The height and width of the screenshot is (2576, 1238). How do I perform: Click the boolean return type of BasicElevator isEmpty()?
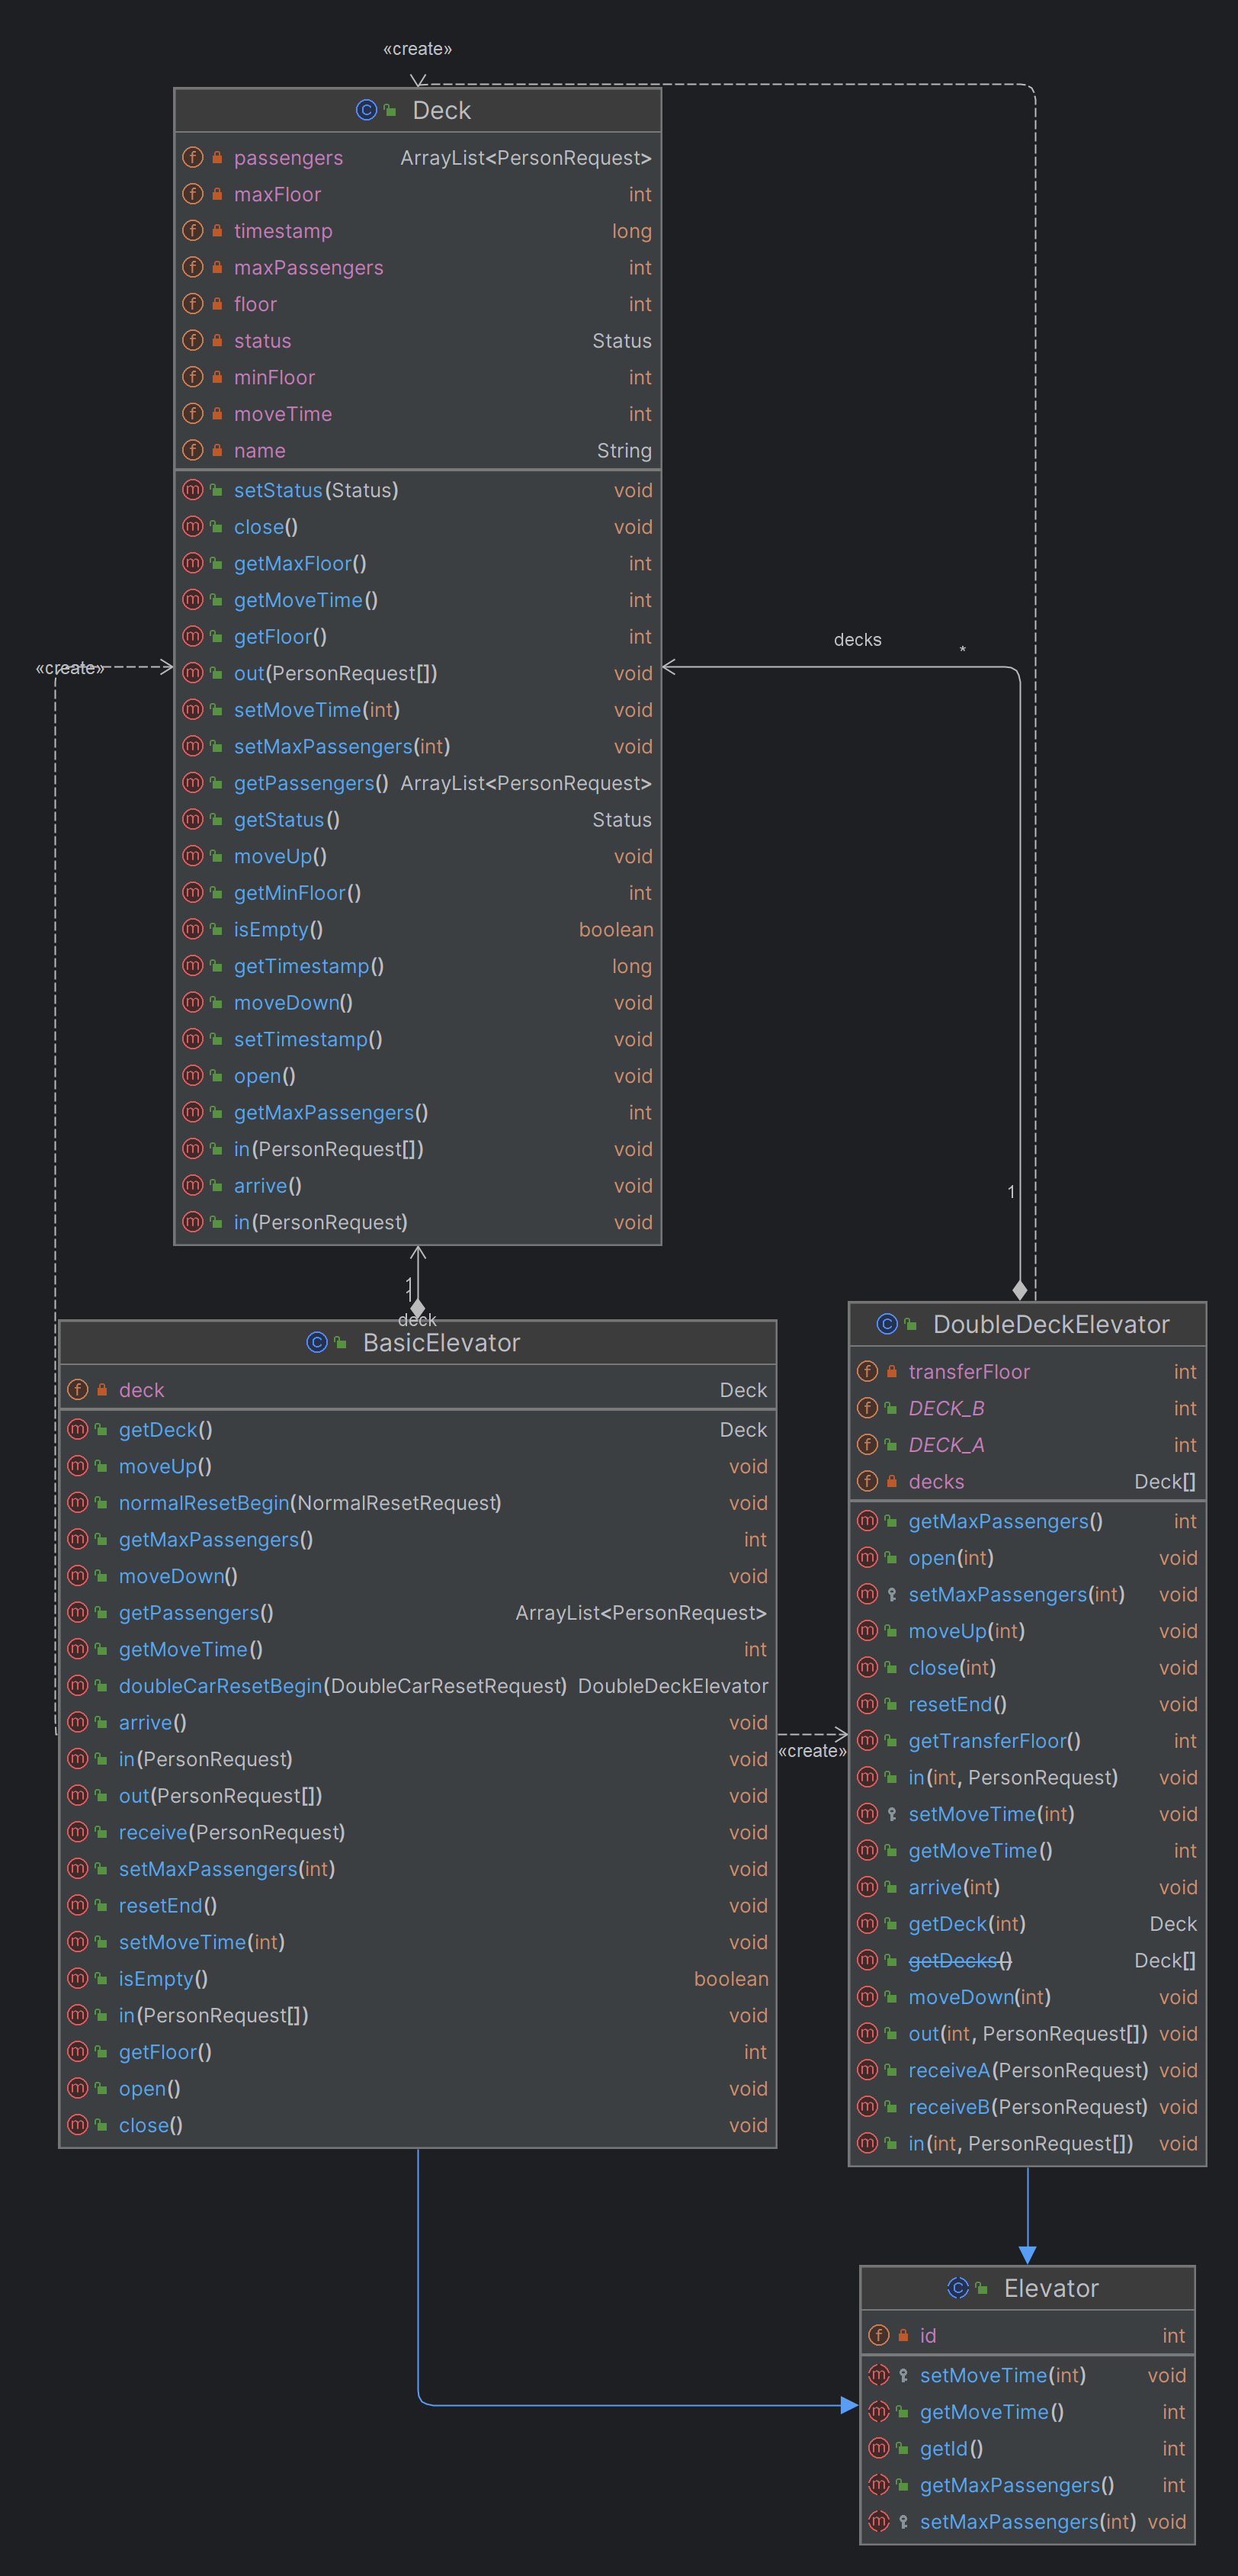730,1978
